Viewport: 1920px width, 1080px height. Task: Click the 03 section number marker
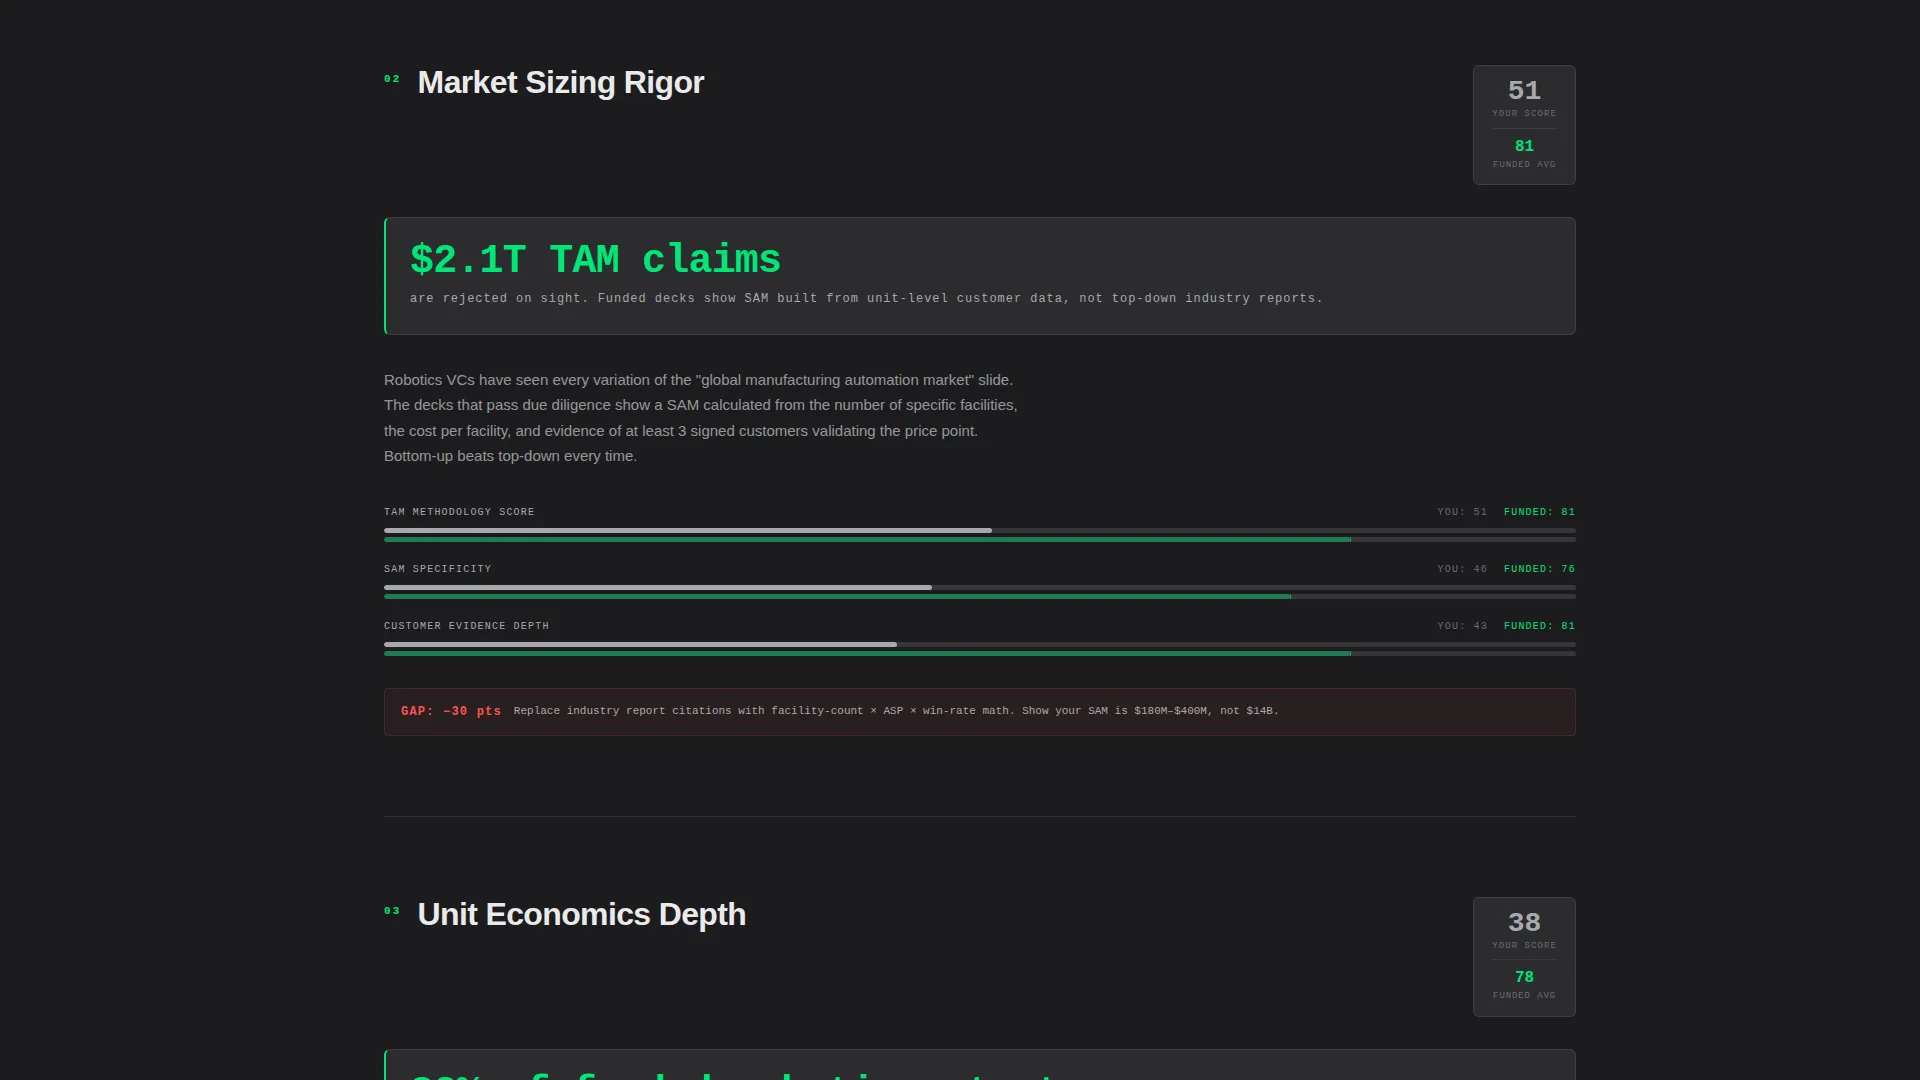point(392,911)
